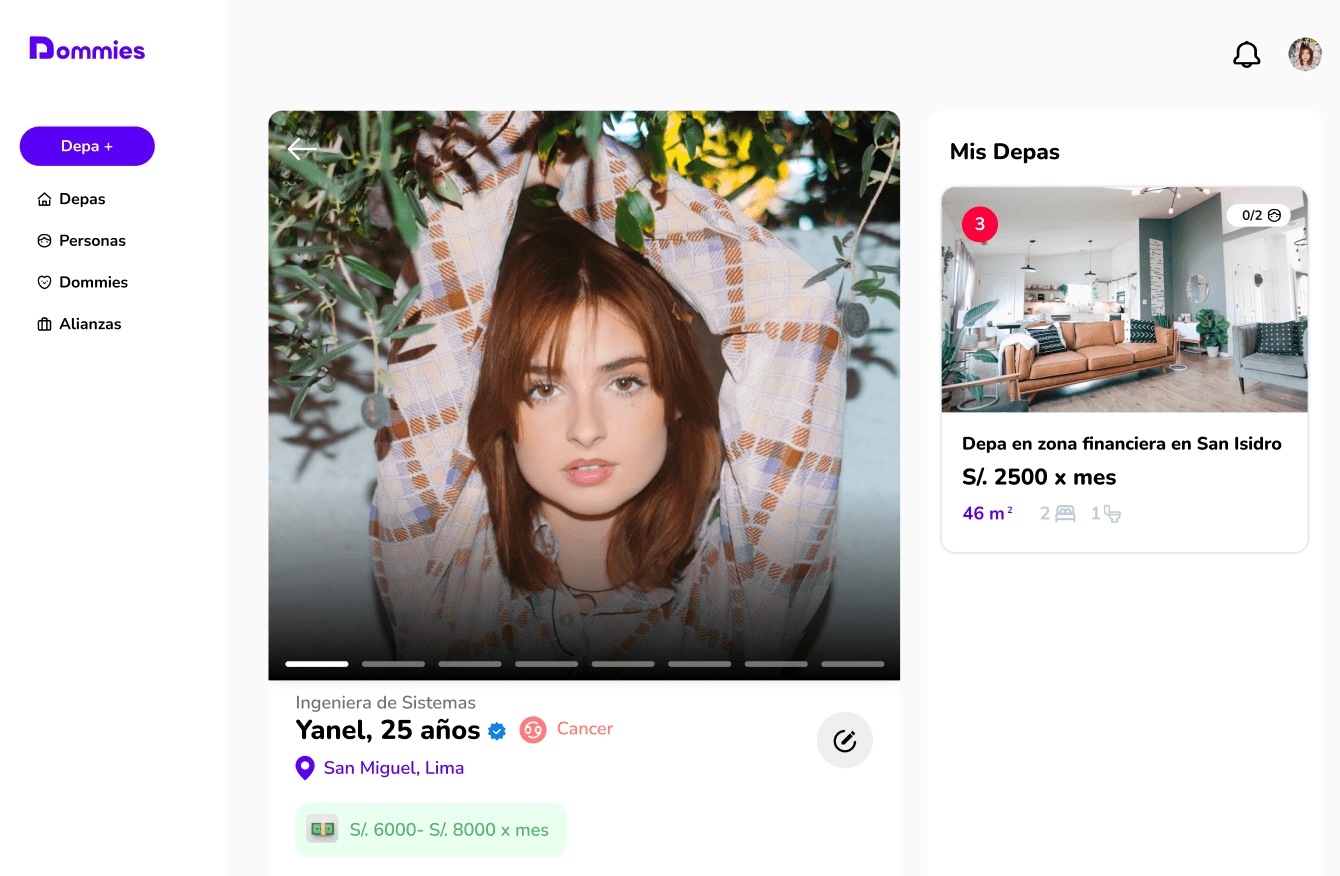Click the Depa + button
This screenshot has width=1340, height=876.
click(87, 146)
